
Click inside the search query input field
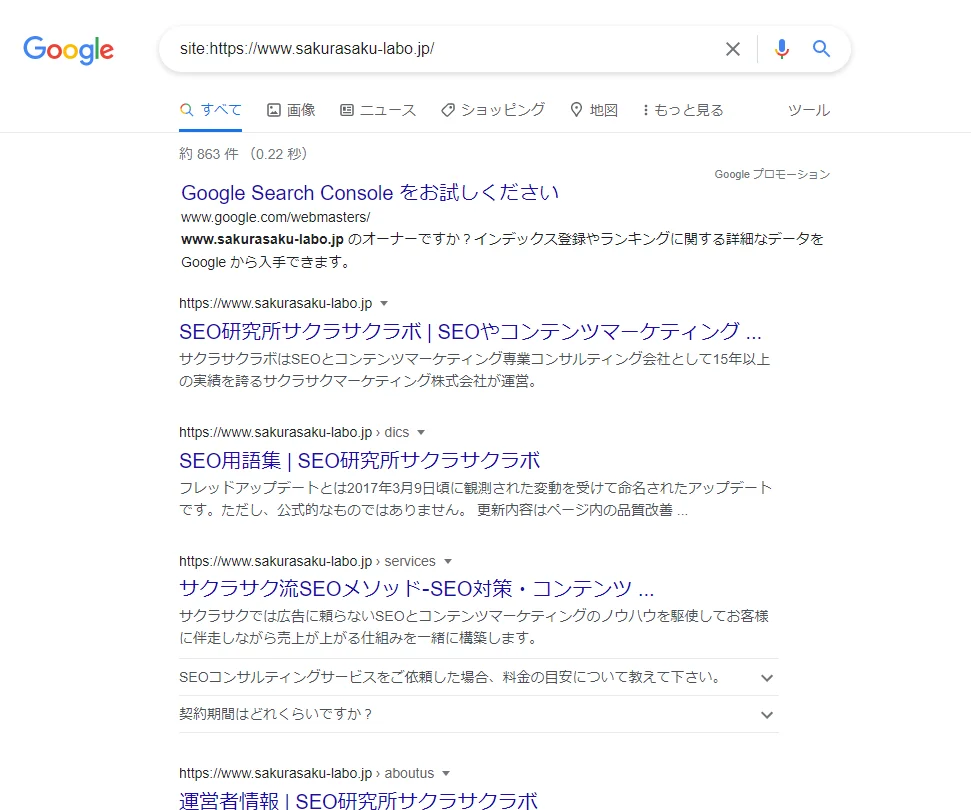tap(440, 49)
